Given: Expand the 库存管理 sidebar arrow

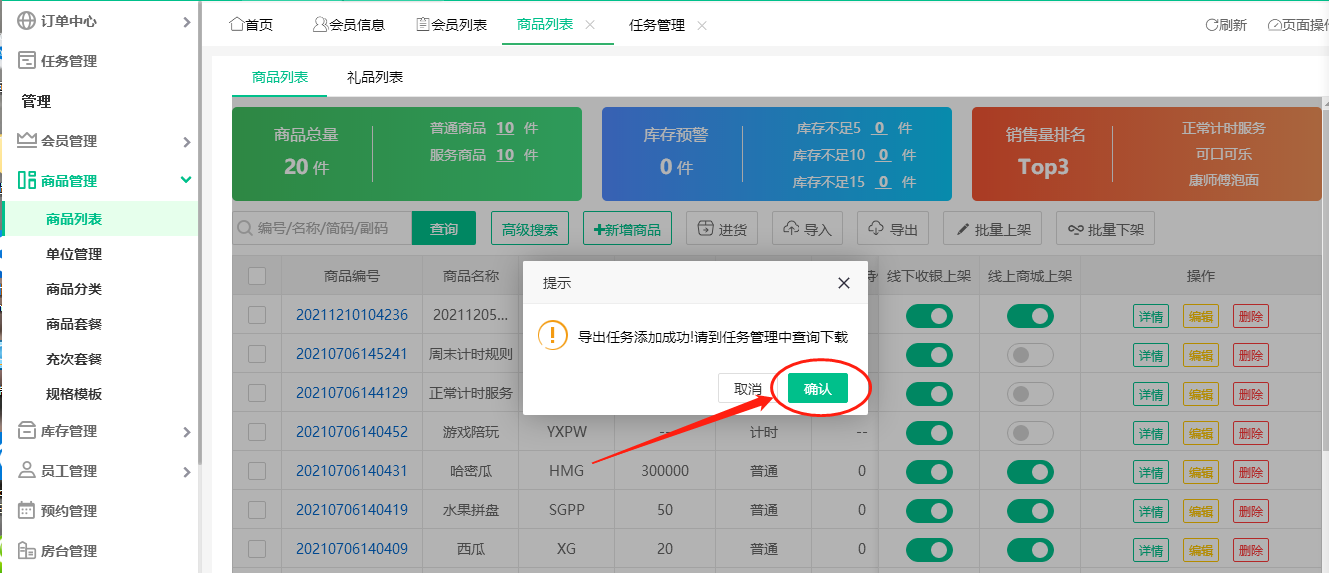Looking at the screenshot, I should [186, 431].
